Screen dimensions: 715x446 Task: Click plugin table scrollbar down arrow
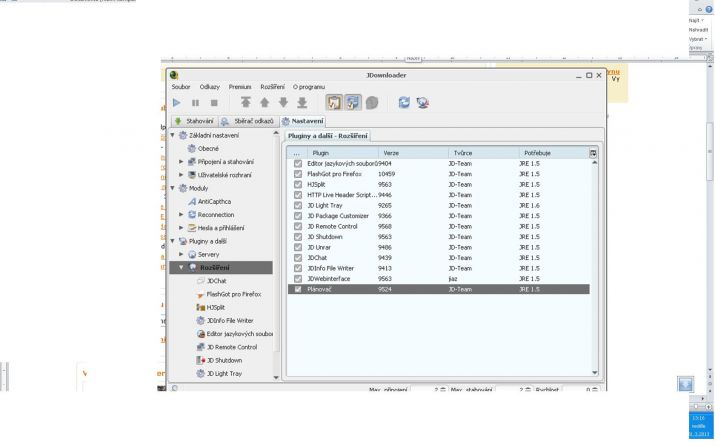tap(595, 373)
